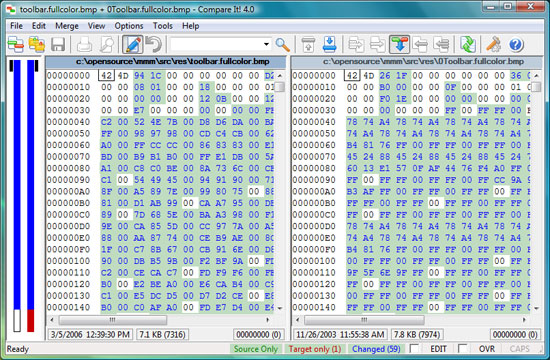Click the compare files toolbar icon
The image size is (550, 360).
point(16,45)
